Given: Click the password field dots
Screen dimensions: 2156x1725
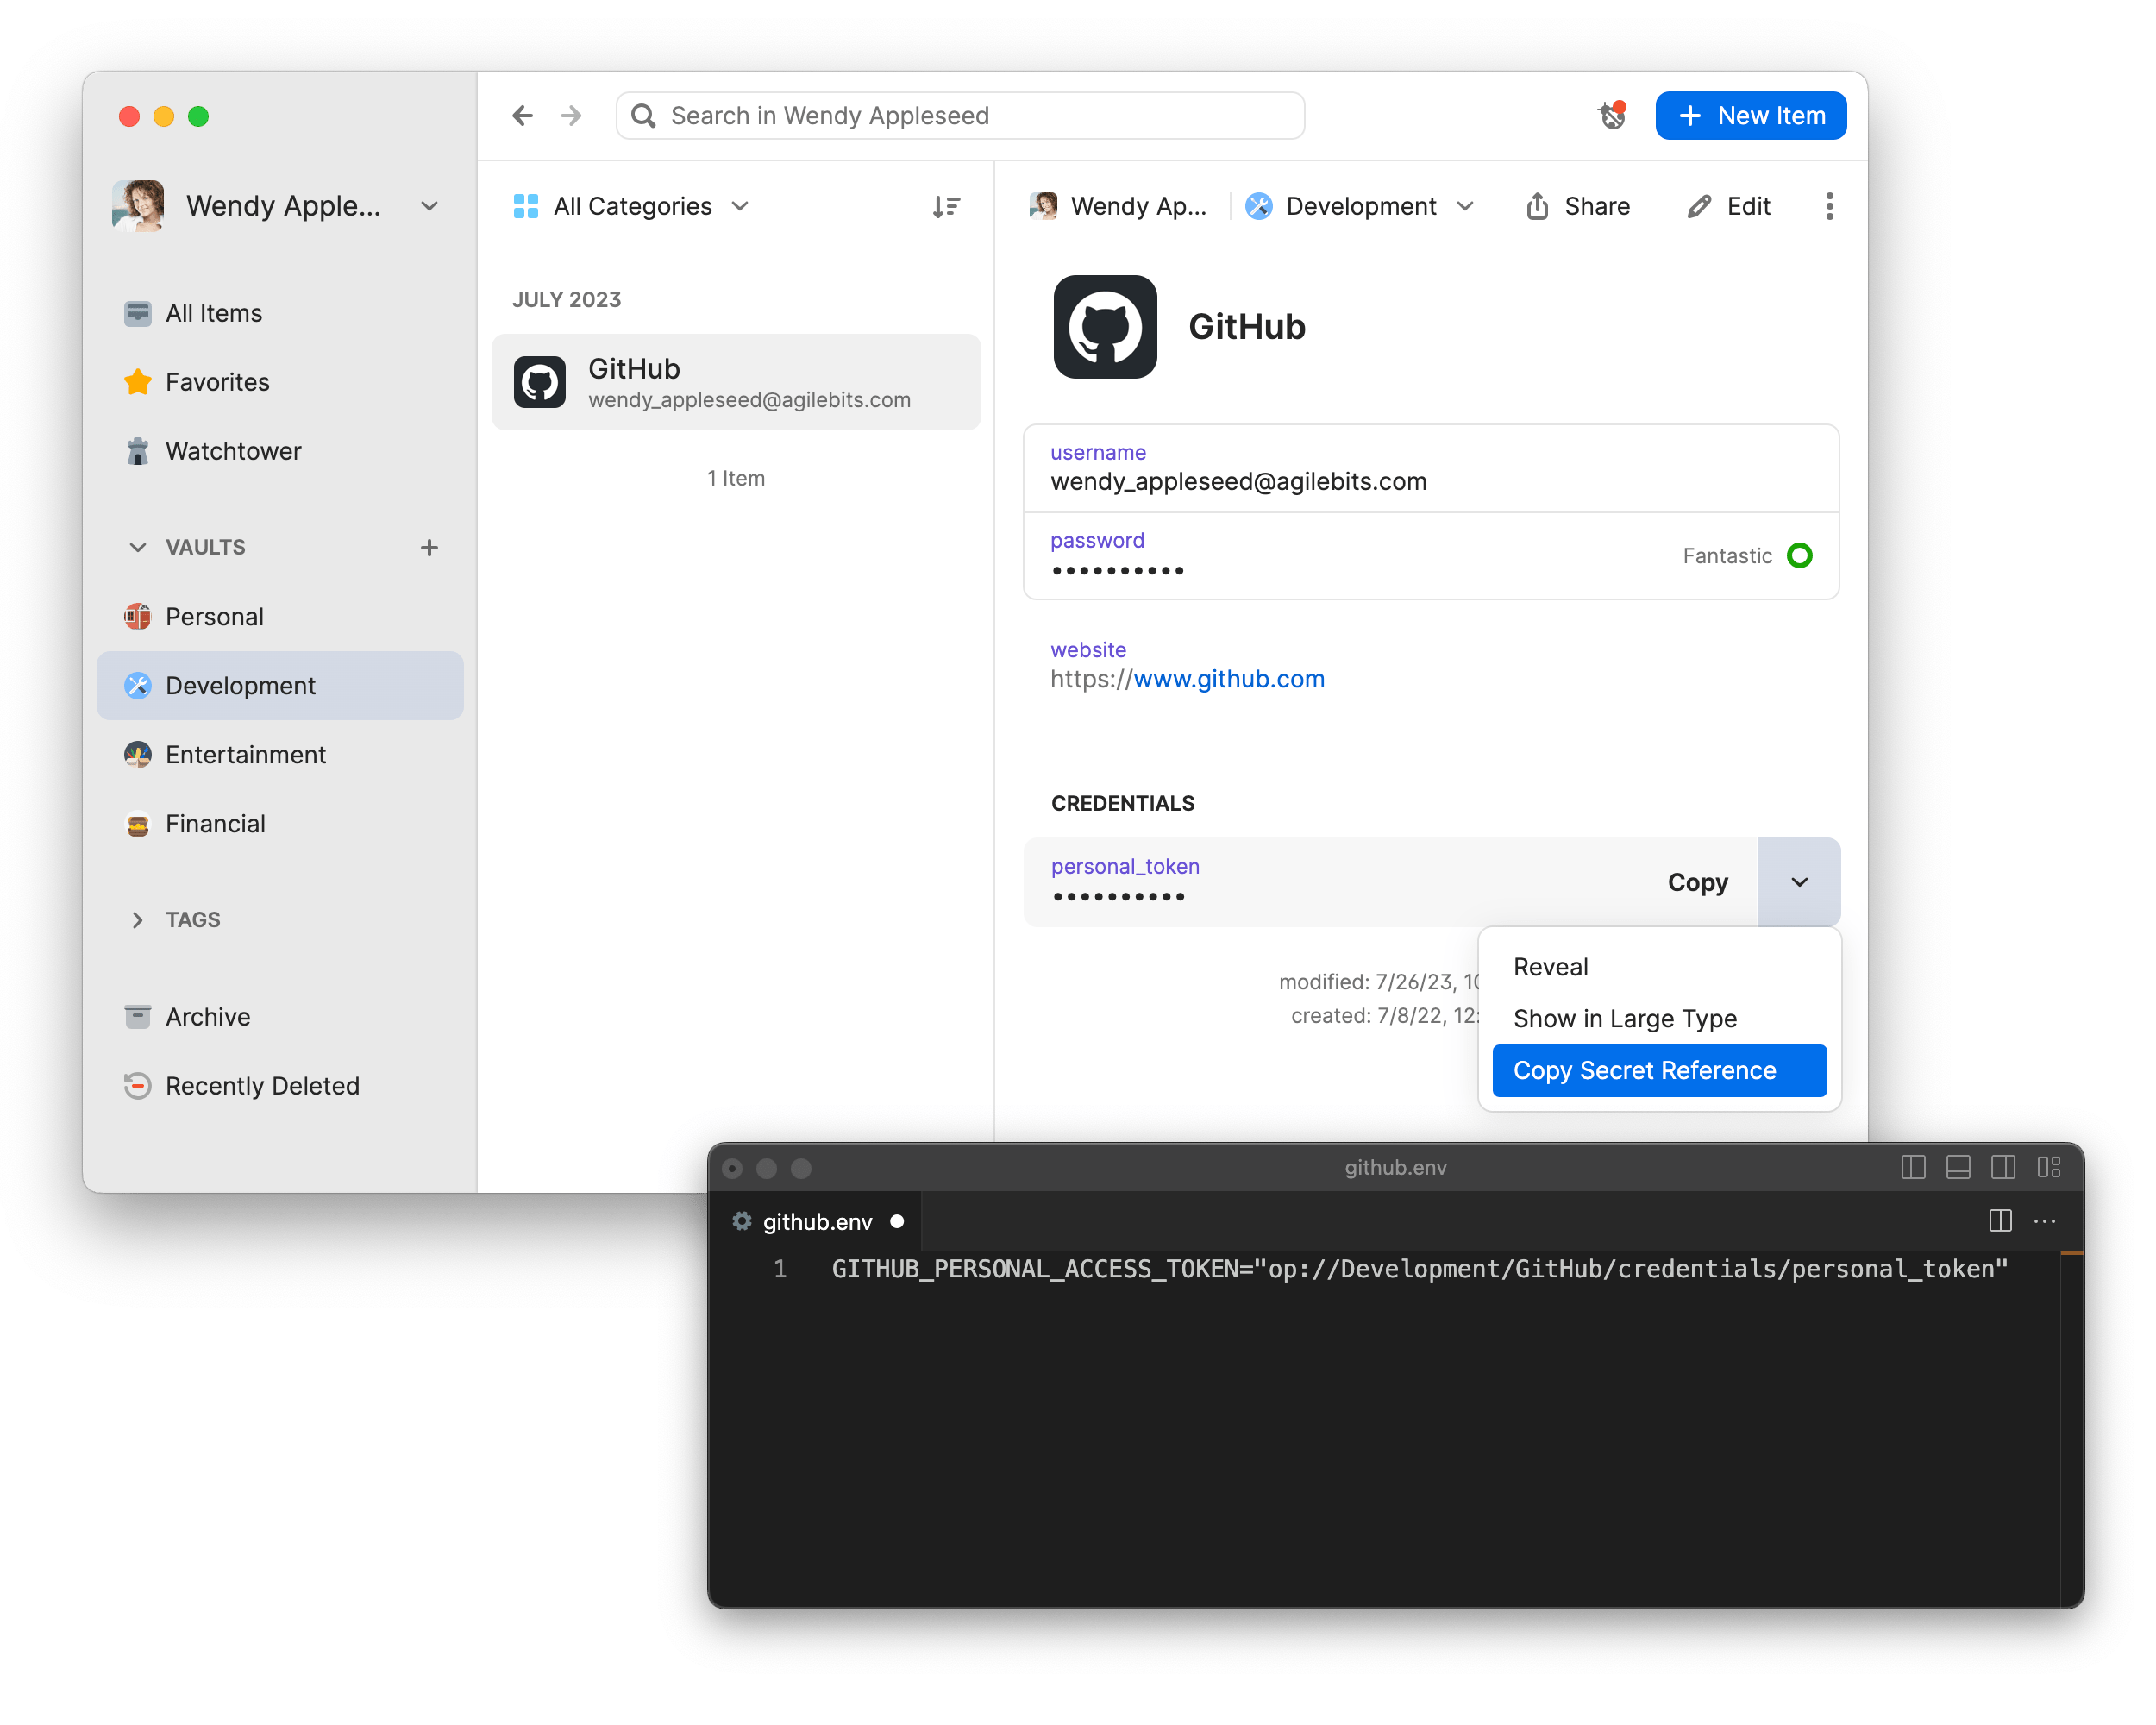Looking at the screenshot, I should 1118,571.
